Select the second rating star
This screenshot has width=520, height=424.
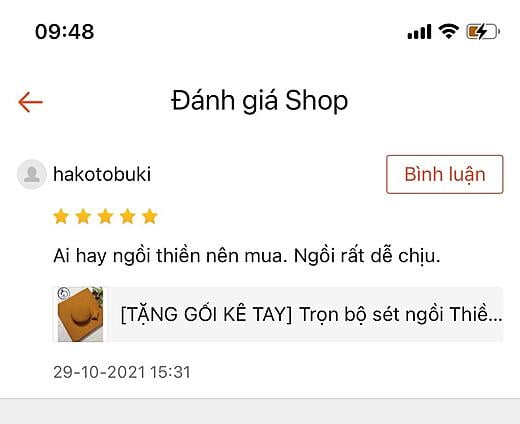(83, 216)
